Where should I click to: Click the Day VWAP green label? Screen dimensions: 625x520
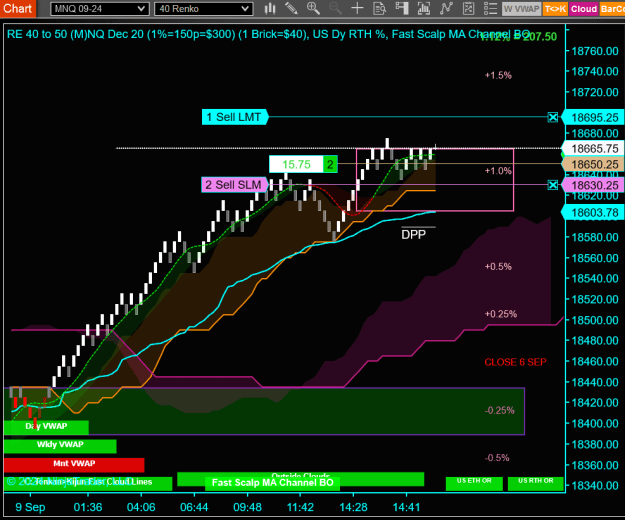[46, 426]
